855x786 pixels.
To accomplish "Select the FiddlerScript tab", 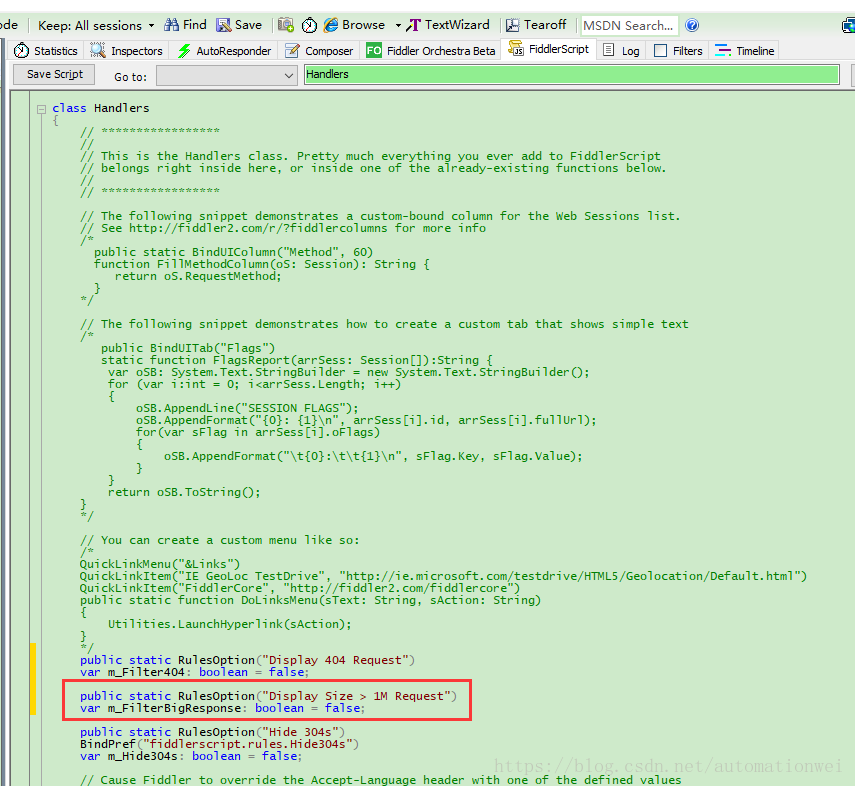I will pos(549,49).
